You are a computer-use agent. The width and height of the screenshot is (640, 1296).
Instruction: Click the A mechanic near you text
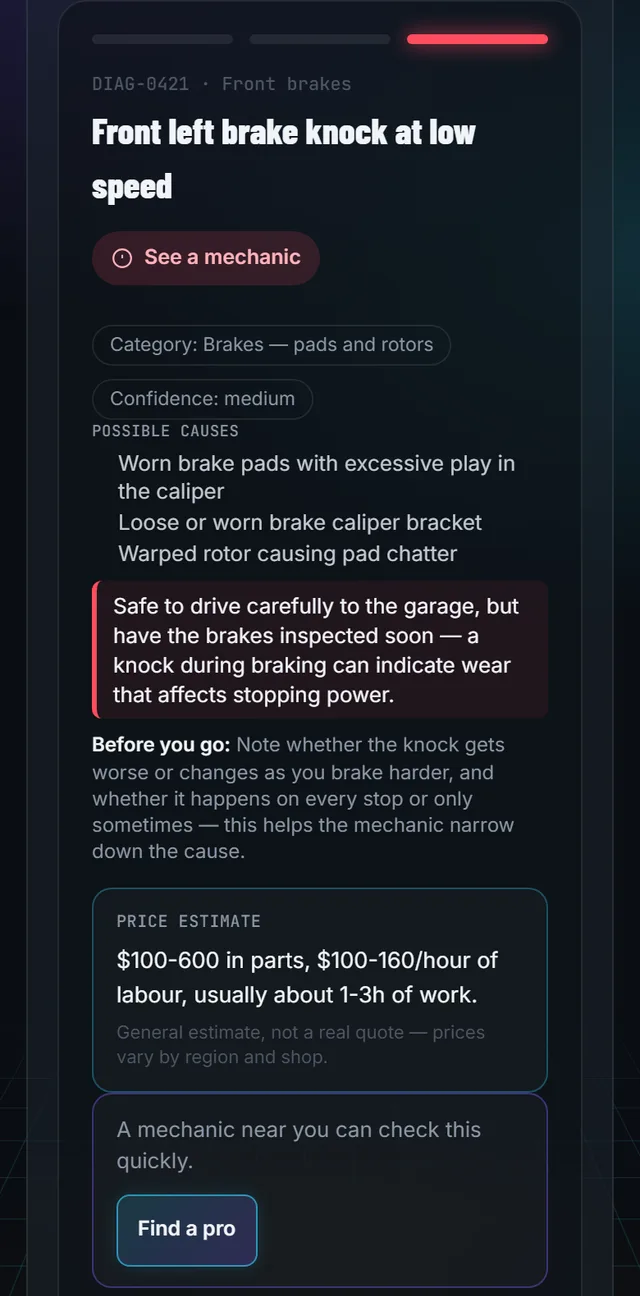(299, 1145)
